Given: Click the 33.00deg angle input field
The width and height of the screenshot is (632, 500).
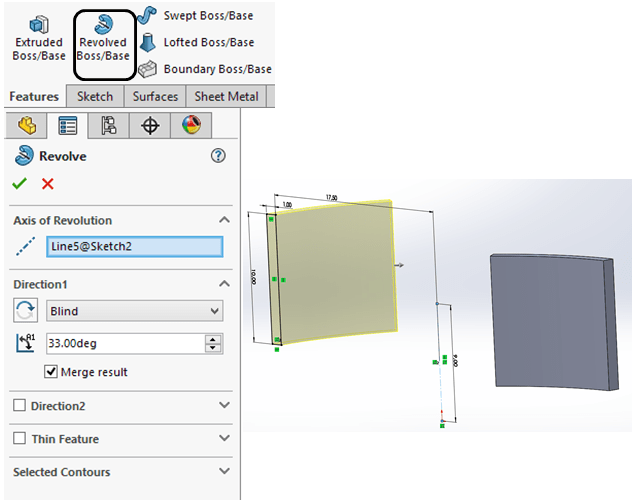Looking at the screenshot, I should (x=123, y=343).
